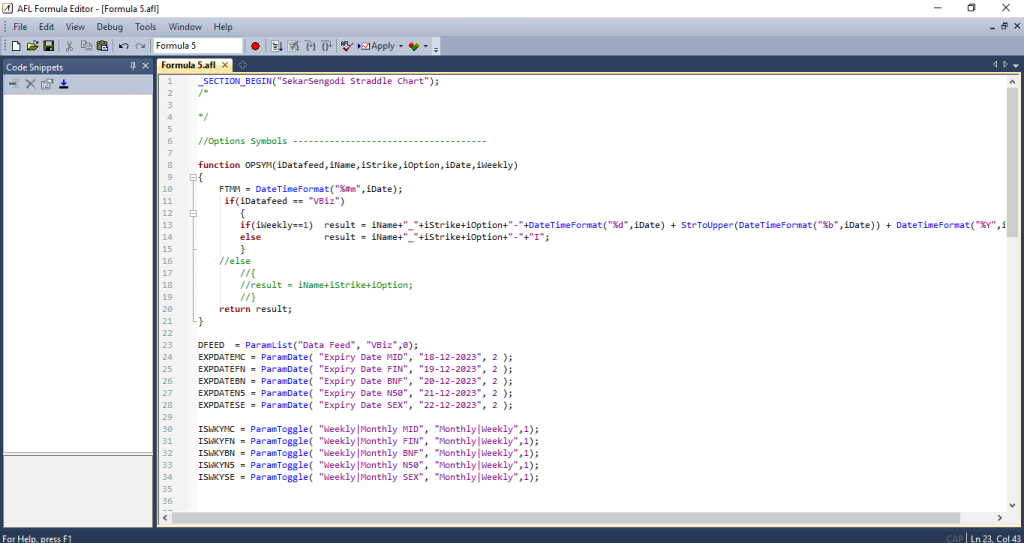Close the Code Snippets panel
This screenshot has width=1024, height=543.
(146, 66)
